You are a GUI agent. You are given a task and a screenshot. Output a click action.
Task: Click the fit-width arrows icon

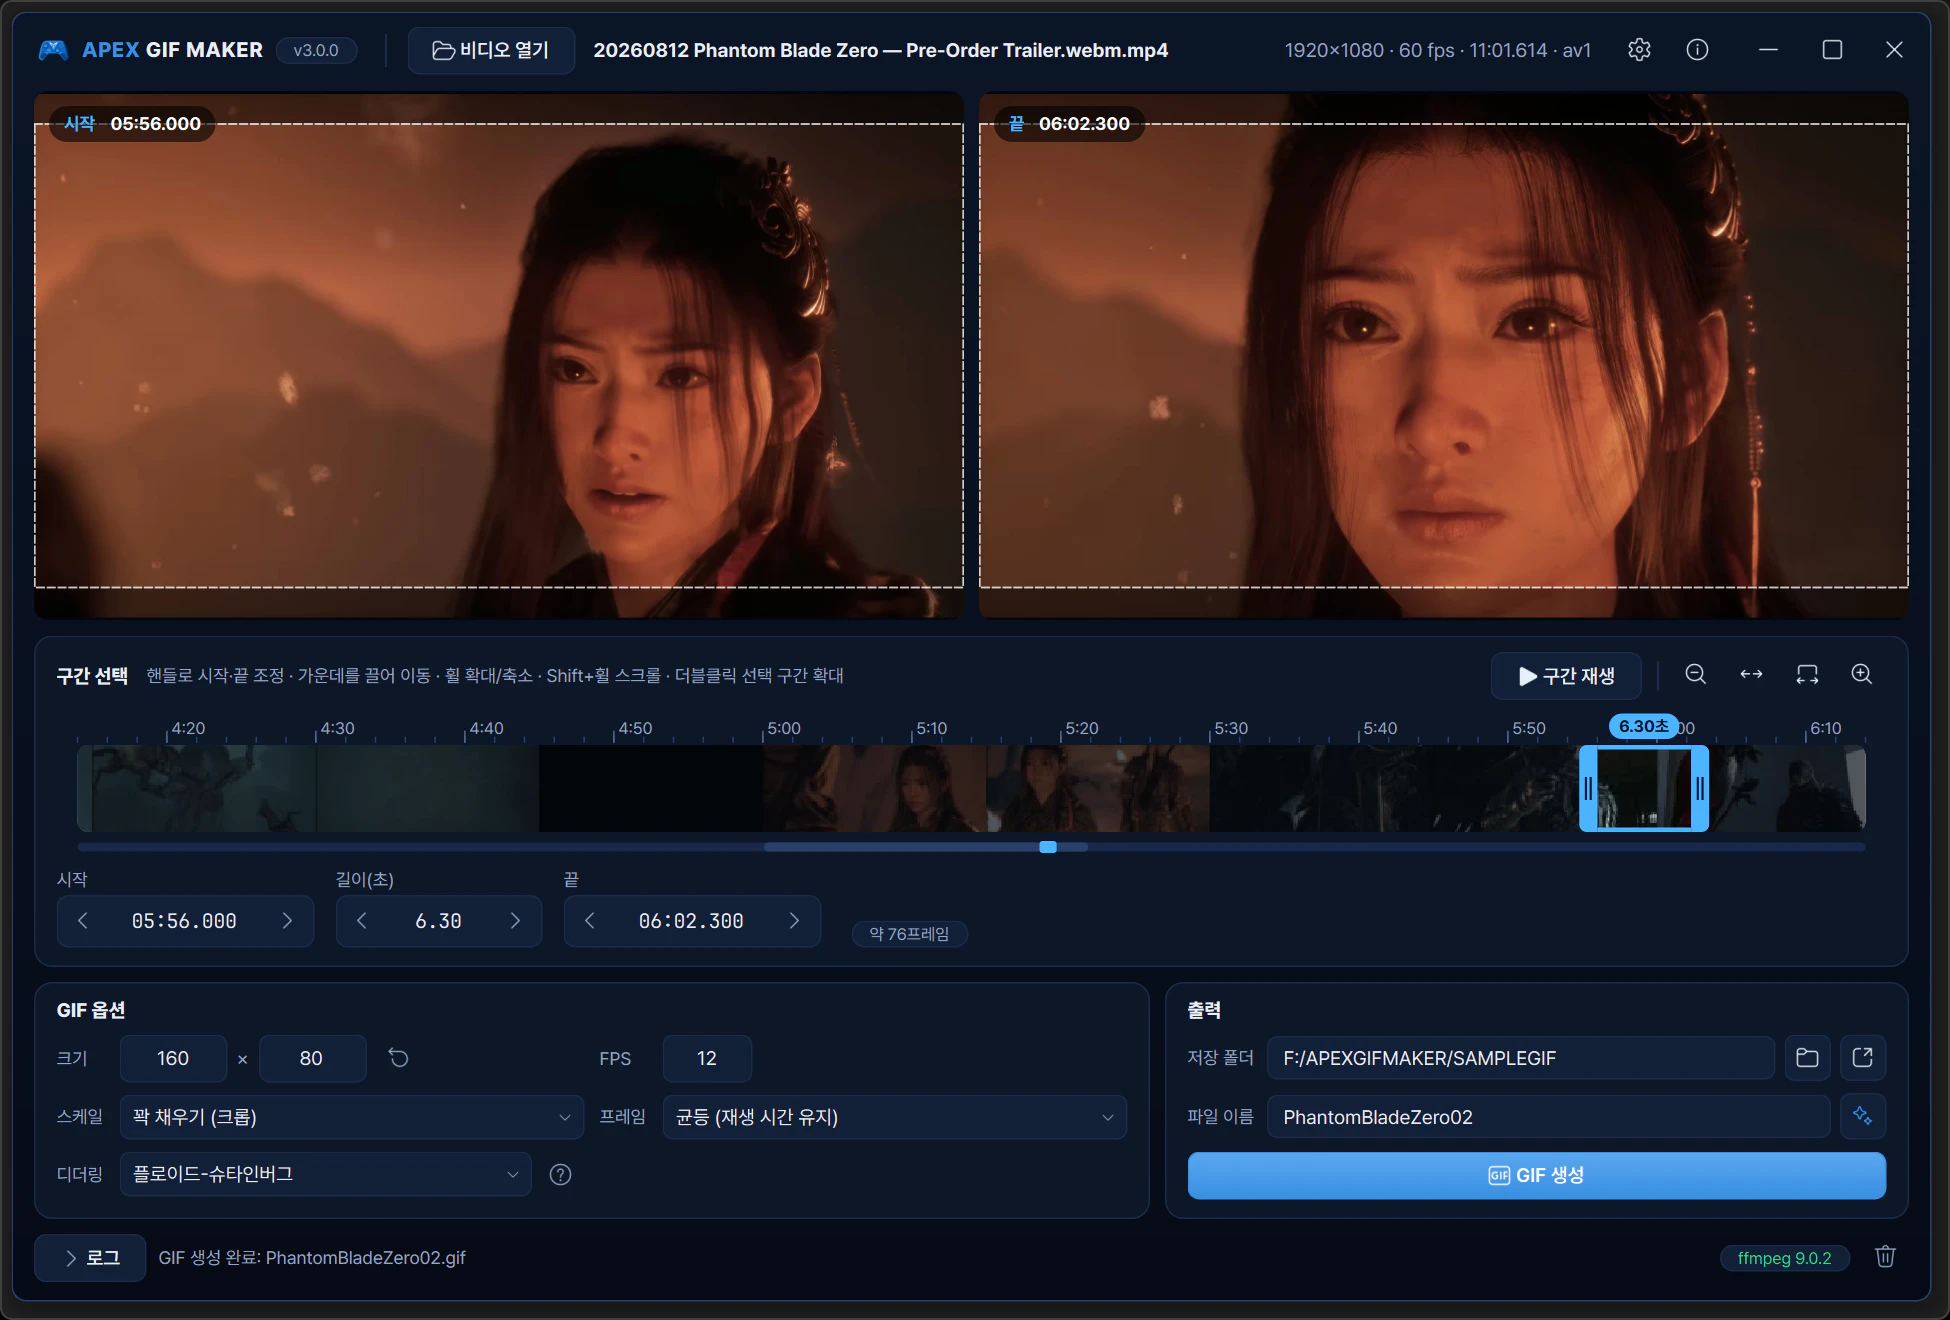click(x=1751, y=675)
